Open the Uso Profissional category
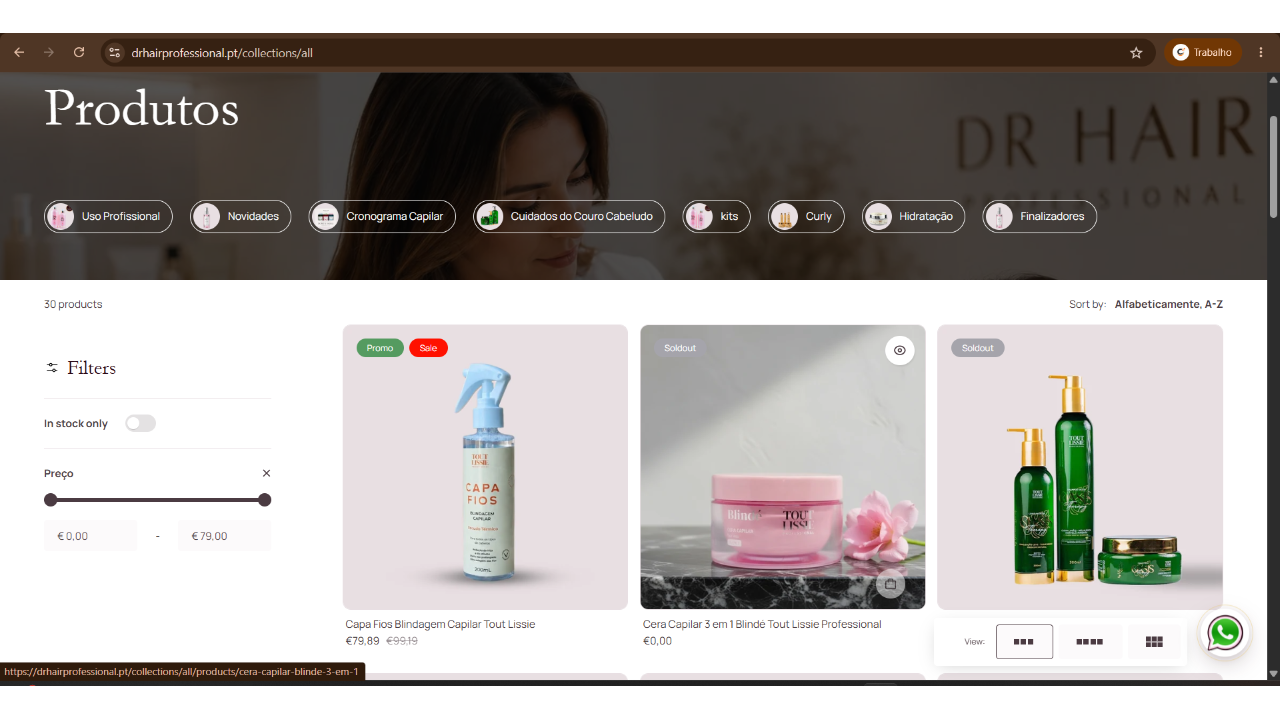The image size is (1280, 720). tap(108, 216)
